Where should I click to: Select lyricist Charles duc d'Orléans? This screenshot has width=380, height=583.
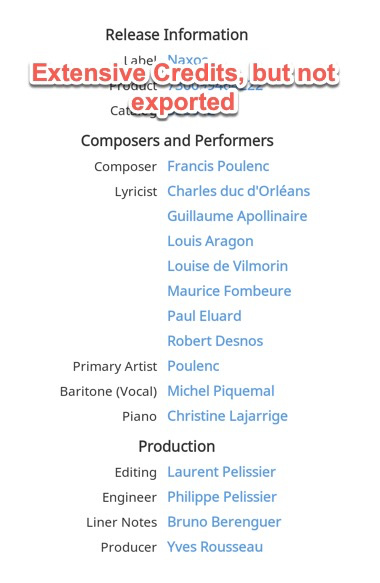[238, 191]
